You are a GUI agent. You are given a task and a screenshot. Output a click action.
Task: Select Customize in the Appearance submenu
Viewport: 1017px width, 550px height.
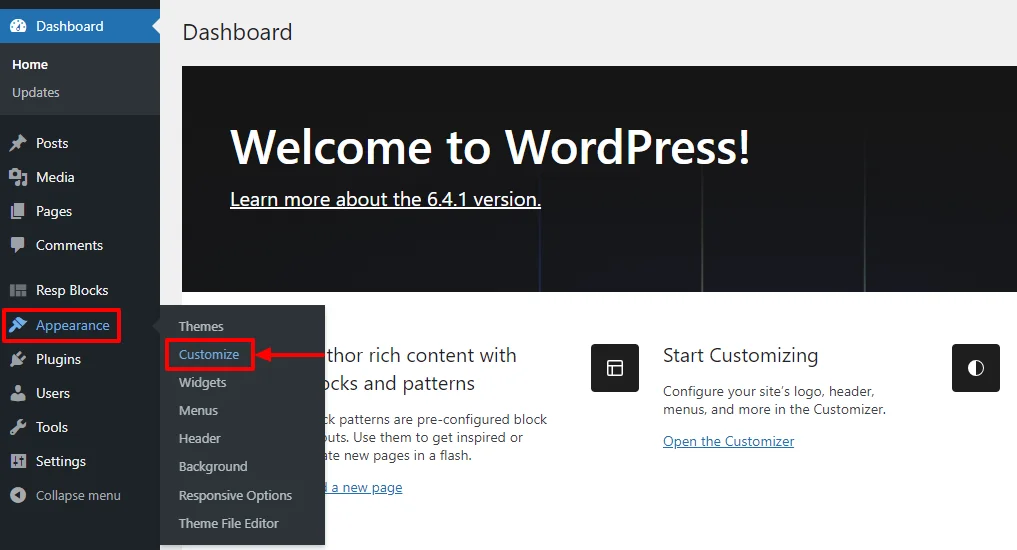pyautogui.click(x=209, y=354)
